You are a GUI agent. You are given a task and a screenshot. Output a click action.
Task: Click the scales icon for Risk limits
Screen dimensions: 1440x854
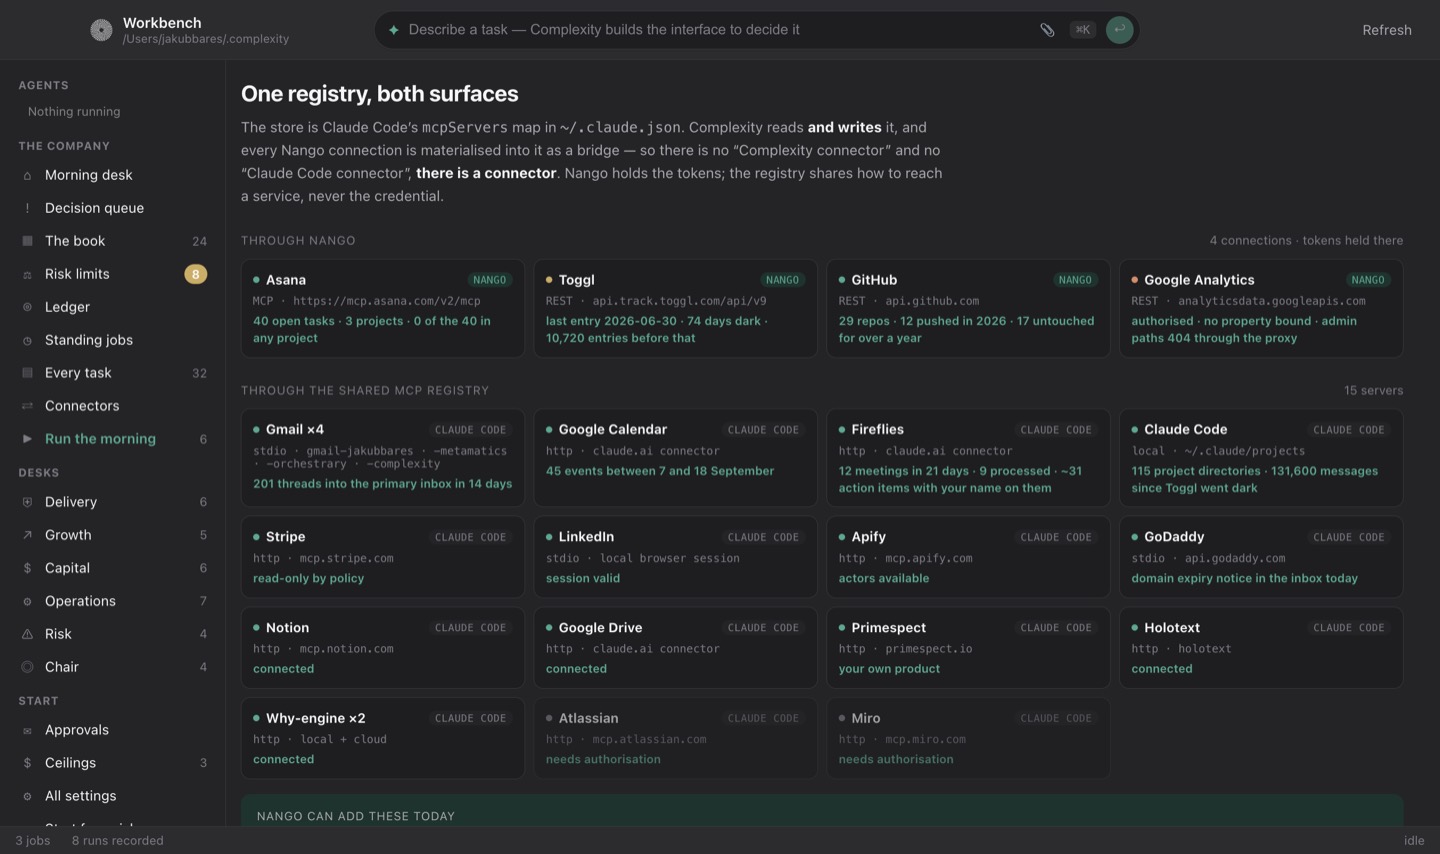(x=27, y=274)
